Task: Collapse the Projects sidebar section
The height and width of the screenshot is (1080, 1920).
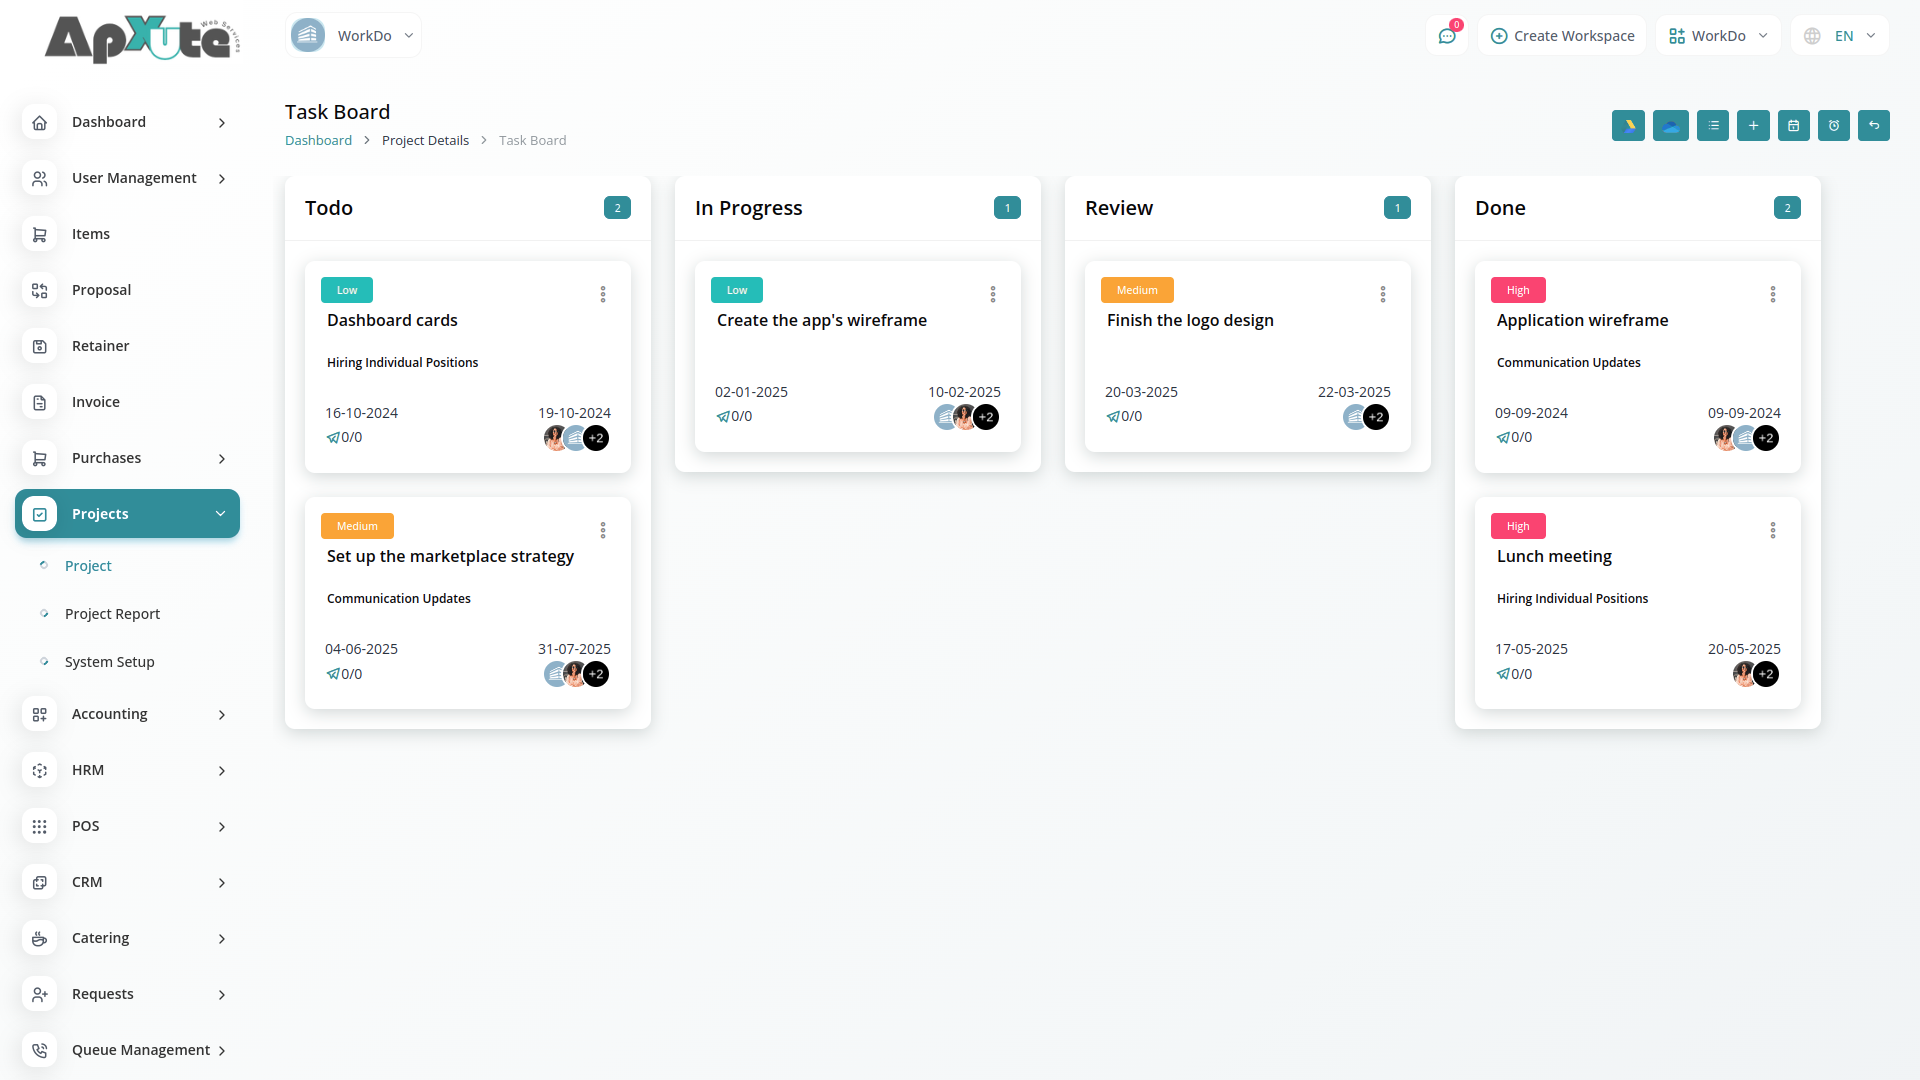Action: (127, 514)
